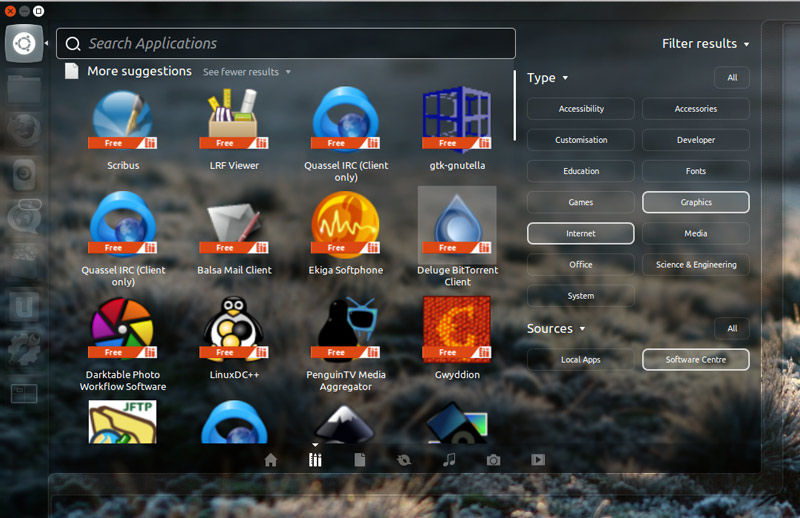The image size is (800, 518).
Task: Switch to the Files lens icon
Action: pos(360,460)
